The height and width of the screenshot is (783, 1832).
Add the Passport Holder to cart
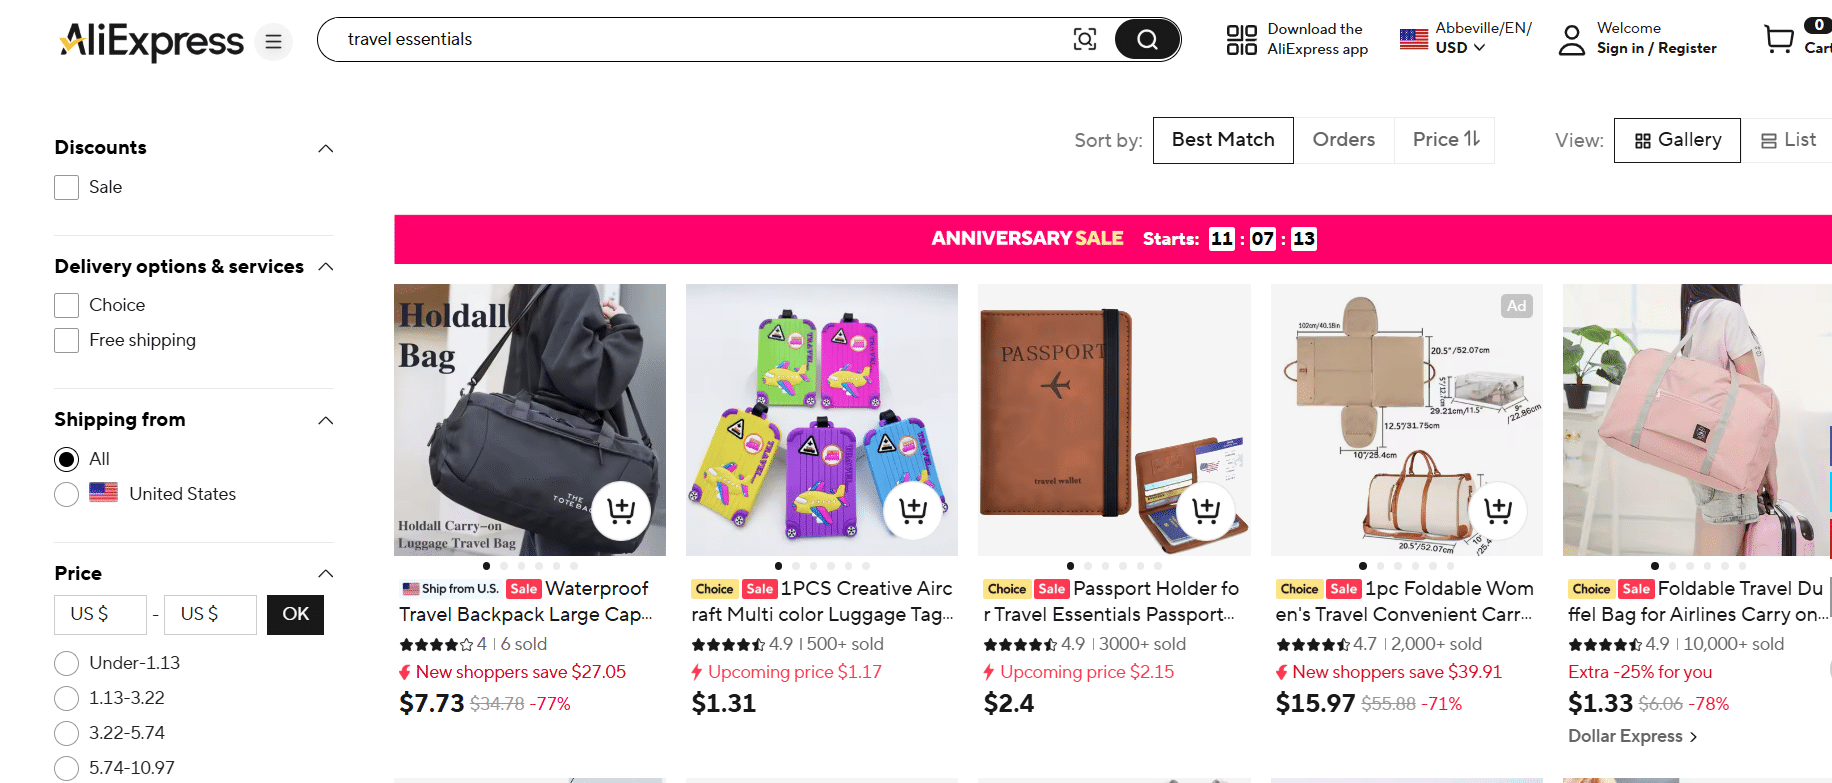click(x=1205, y=510)
